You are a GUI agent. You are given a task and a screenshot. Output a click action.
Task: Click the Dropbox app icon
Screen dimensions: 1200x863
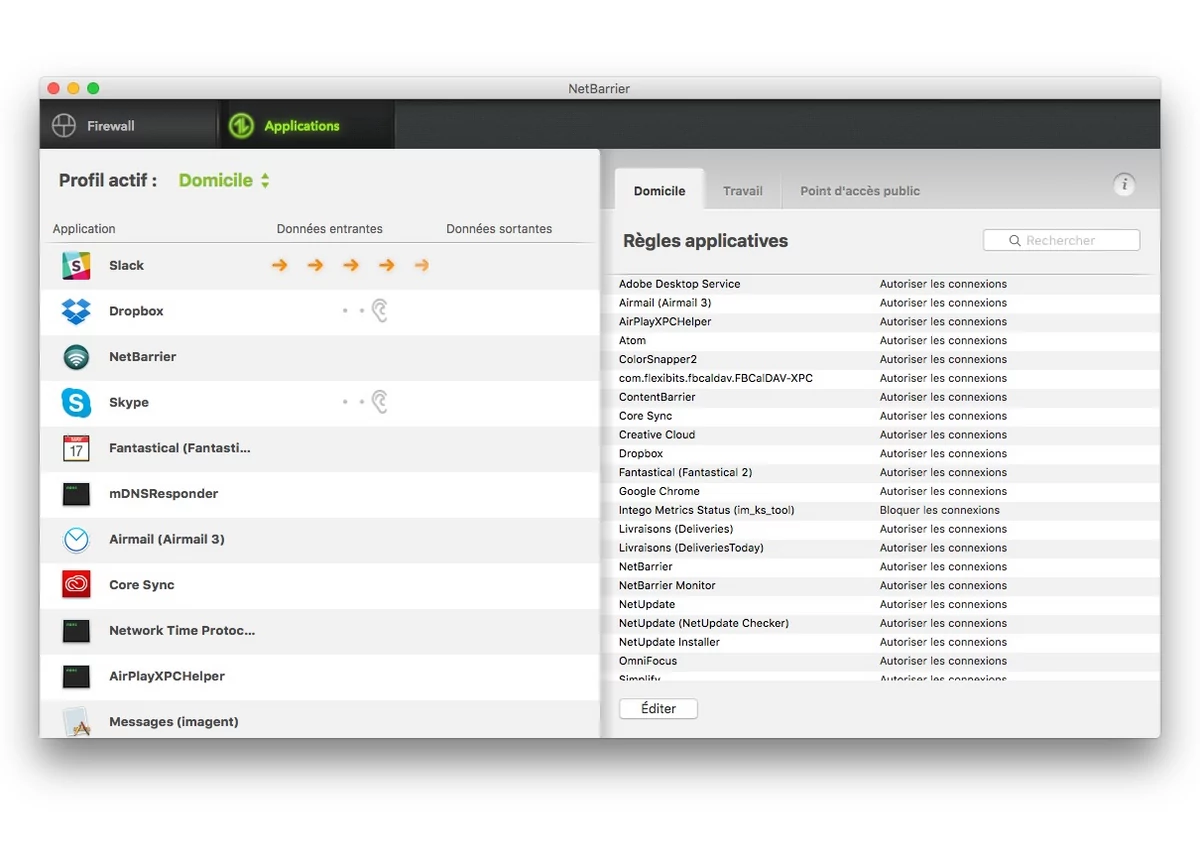pyautogui.click(x=76, y=311)
